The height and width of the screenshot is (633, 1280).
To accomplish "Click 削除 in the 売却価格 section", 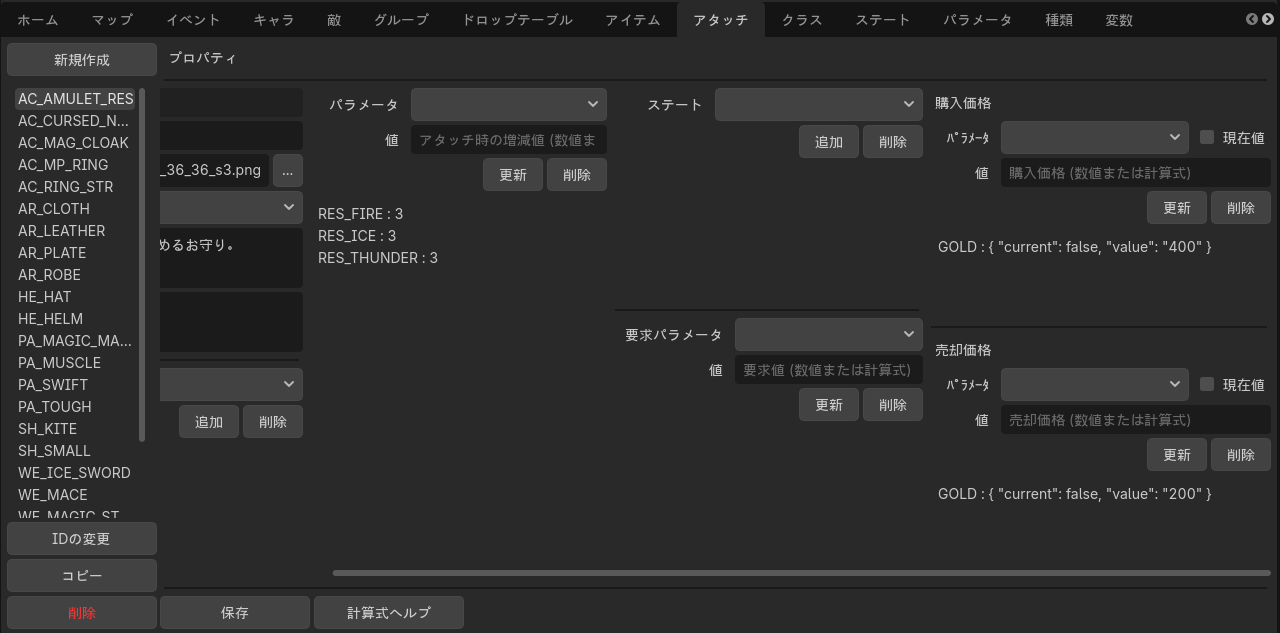I will coord(1241,455).
